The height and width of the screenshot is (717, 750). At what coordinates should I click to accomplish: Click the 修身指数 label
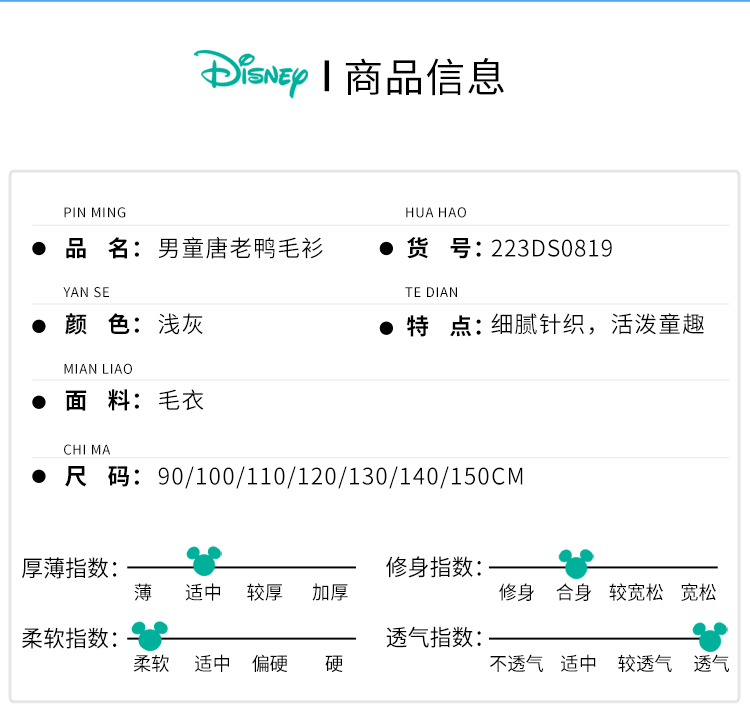pyautogui.click(x=434, y=567)
